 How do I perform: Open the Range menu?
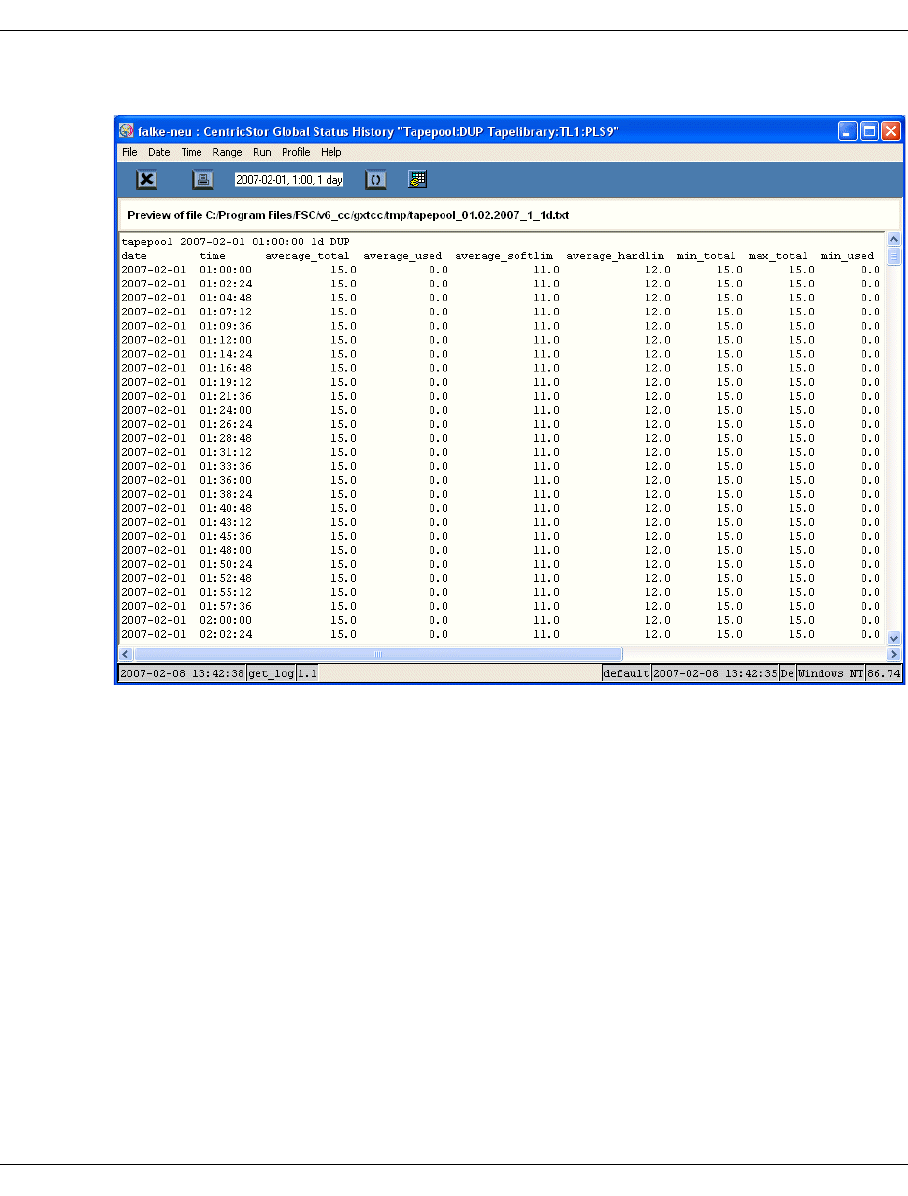227,153
